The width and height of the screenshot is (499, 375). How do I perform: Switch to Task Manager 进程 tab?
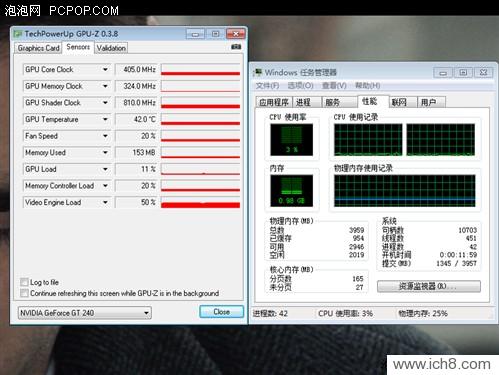pos(307,102)
